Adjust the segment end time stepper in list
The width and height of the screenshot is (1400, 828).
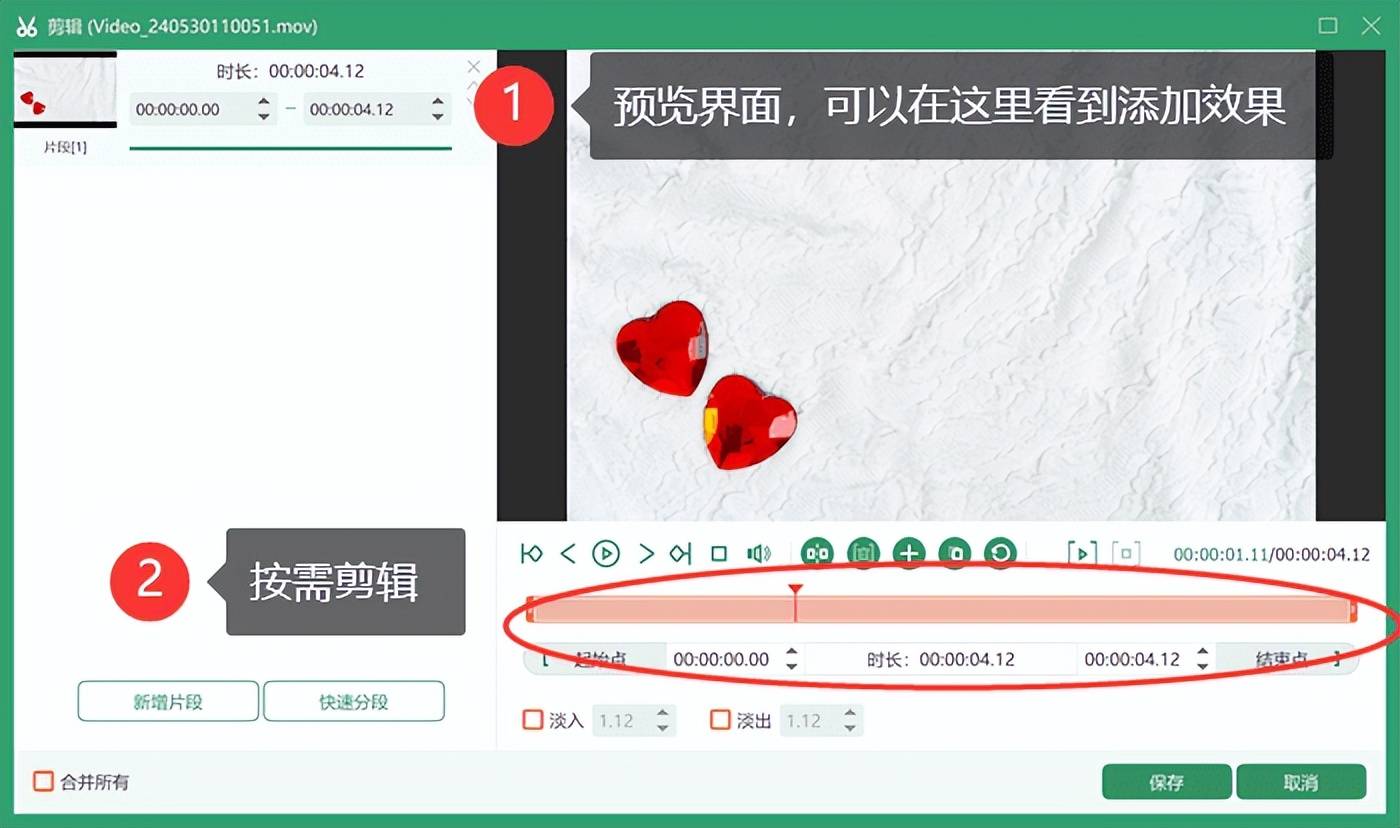click(437, 109)
